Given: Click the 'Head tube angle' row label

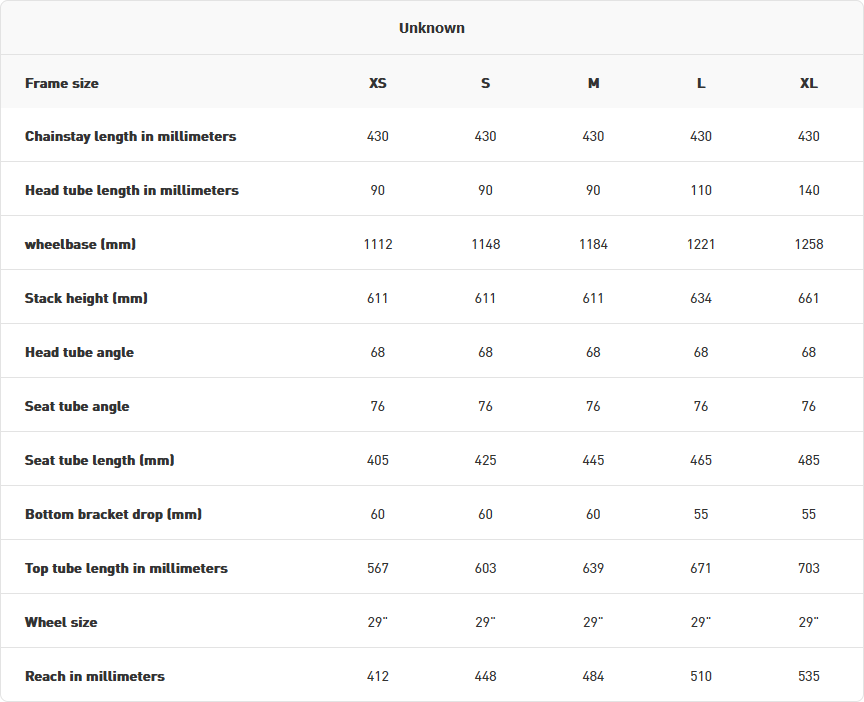Looking at the screenshot, I should 79,352.
